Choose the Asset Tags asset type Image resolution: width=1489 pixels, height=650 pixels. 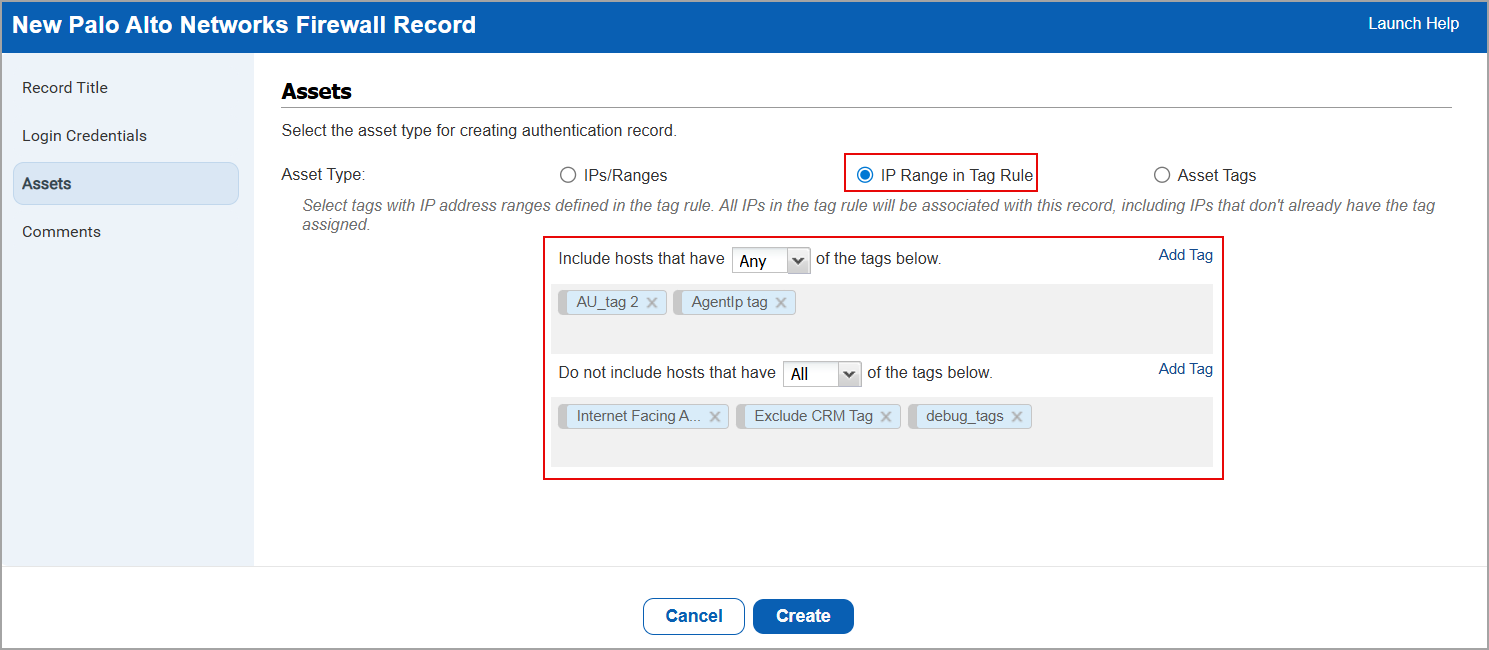click(1161, 174)
